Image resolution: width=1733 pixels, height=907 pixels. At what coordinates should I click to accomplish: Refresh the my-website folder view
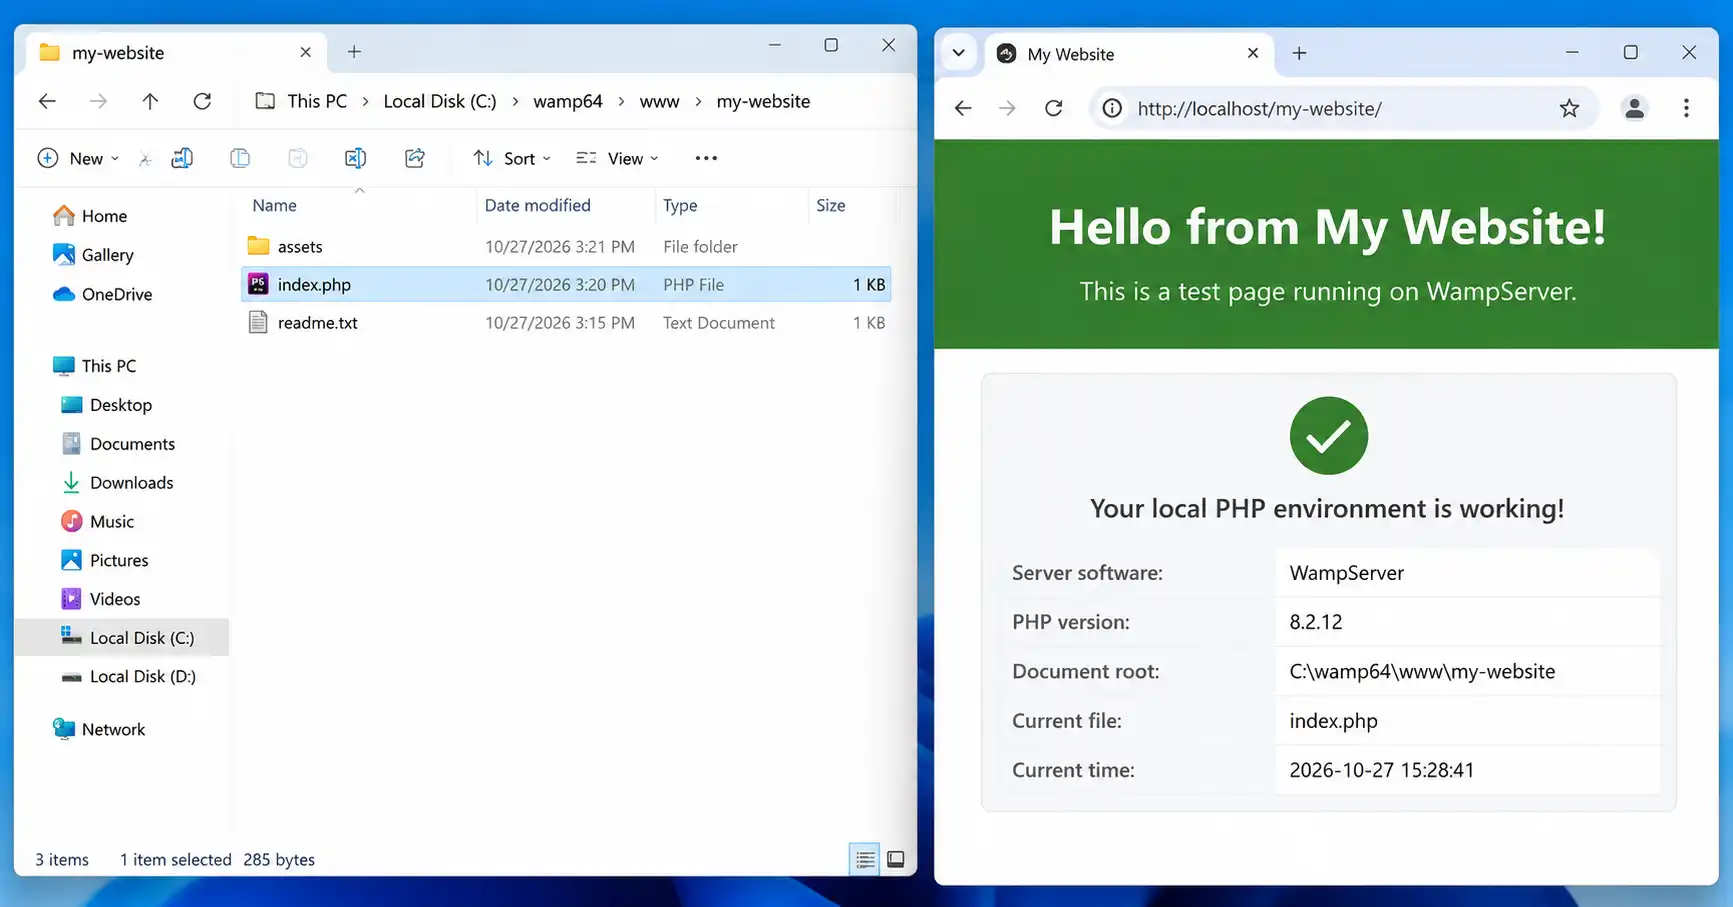[x=202, y=101]
